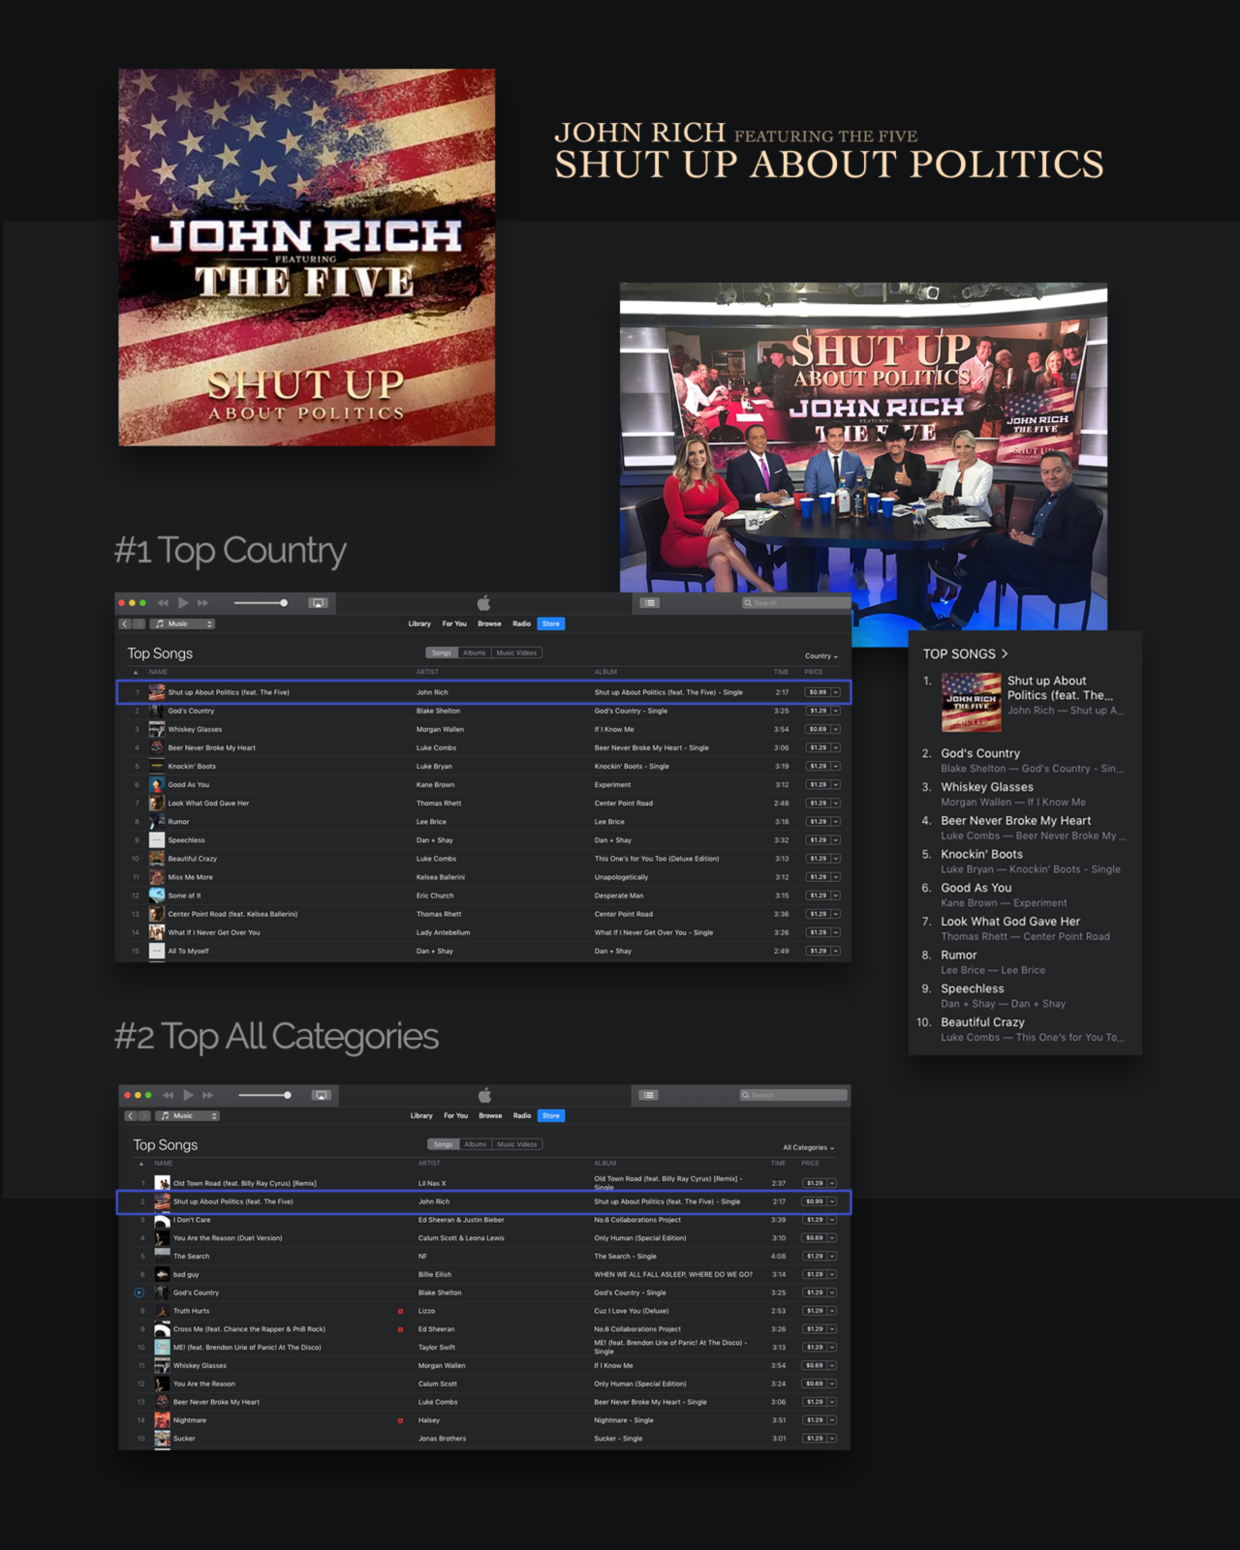Buy bad guy for $1.29
The image size is (1240, 1550).
point(815,1274)
